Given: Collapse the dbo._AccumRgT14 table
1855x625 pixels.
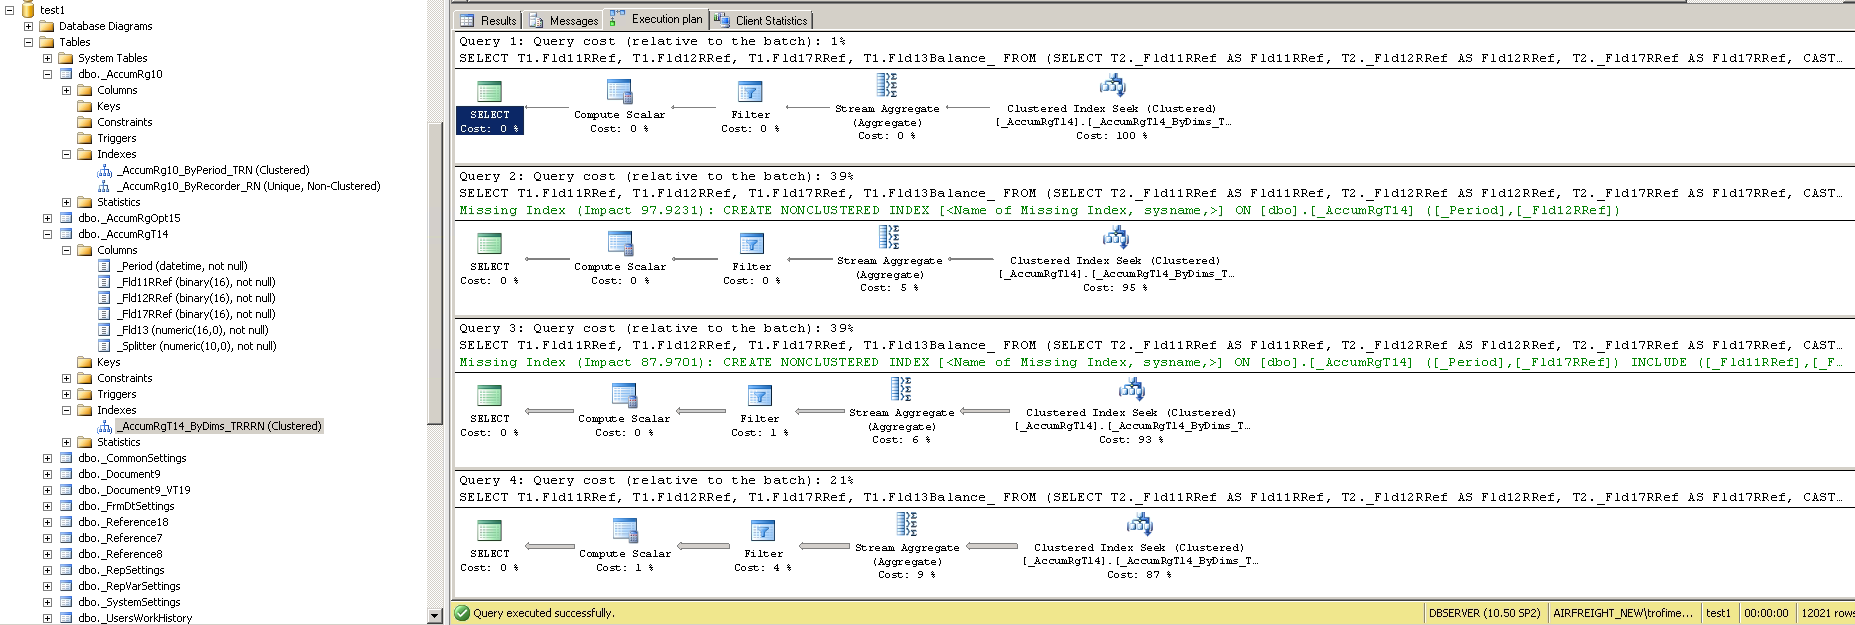Looking at the screenshot, I should click(47, 234).
